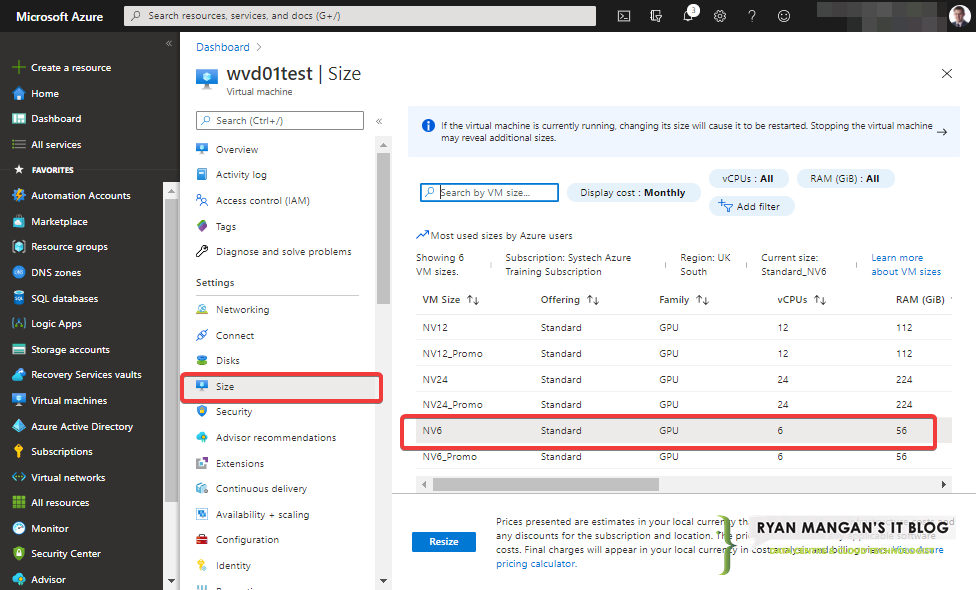The width and height of the screenshot is (976, 590).
Task: Open Continuous delivery
Action: (x=261, y=489)
